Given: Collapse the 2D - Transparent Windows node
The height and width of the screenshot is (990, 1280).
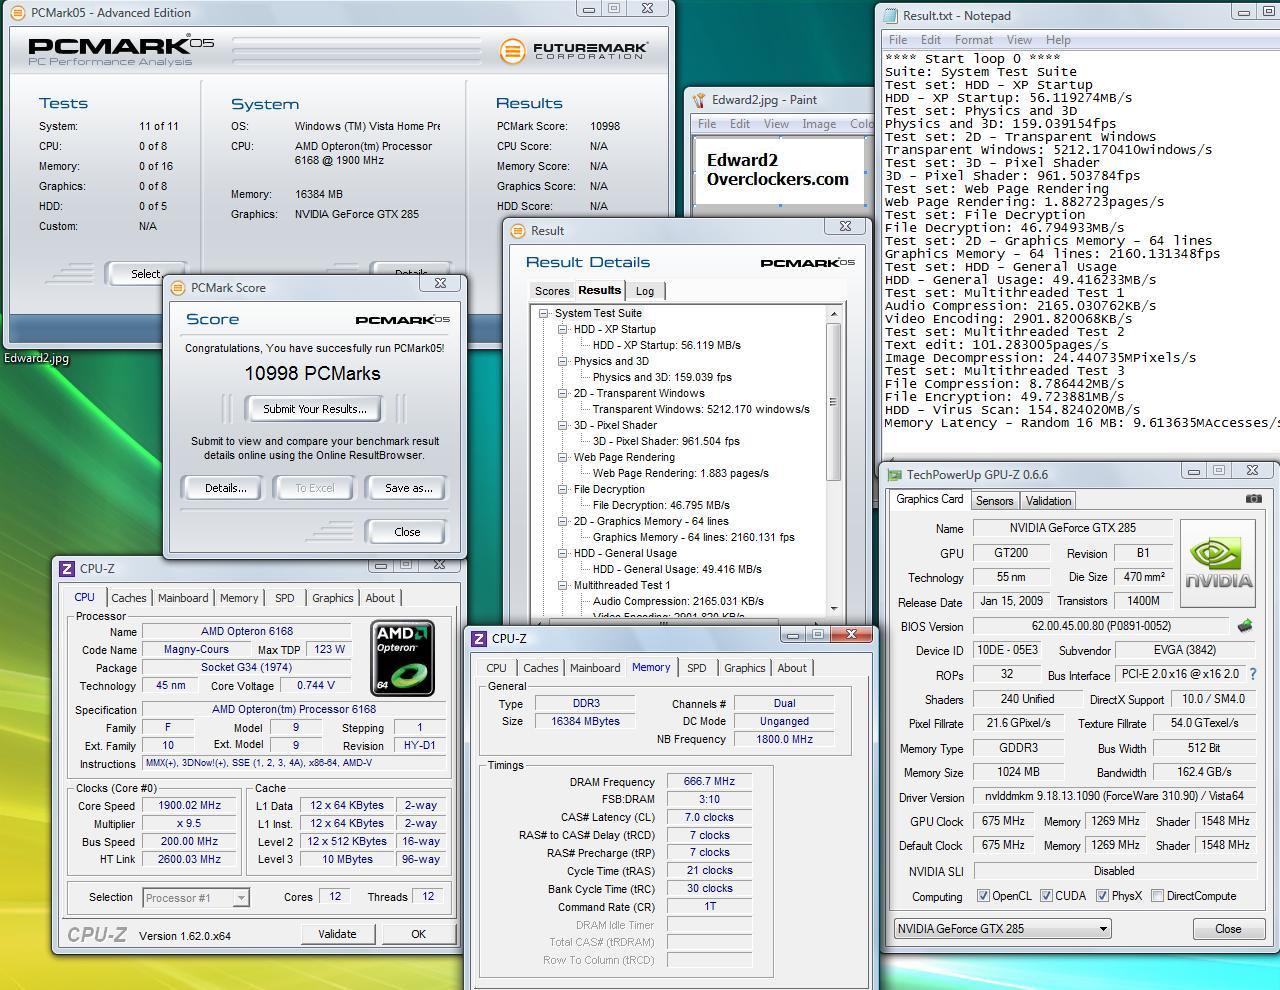Looking at the screenshot, I should pyautogui.click(x=563, y=393).
